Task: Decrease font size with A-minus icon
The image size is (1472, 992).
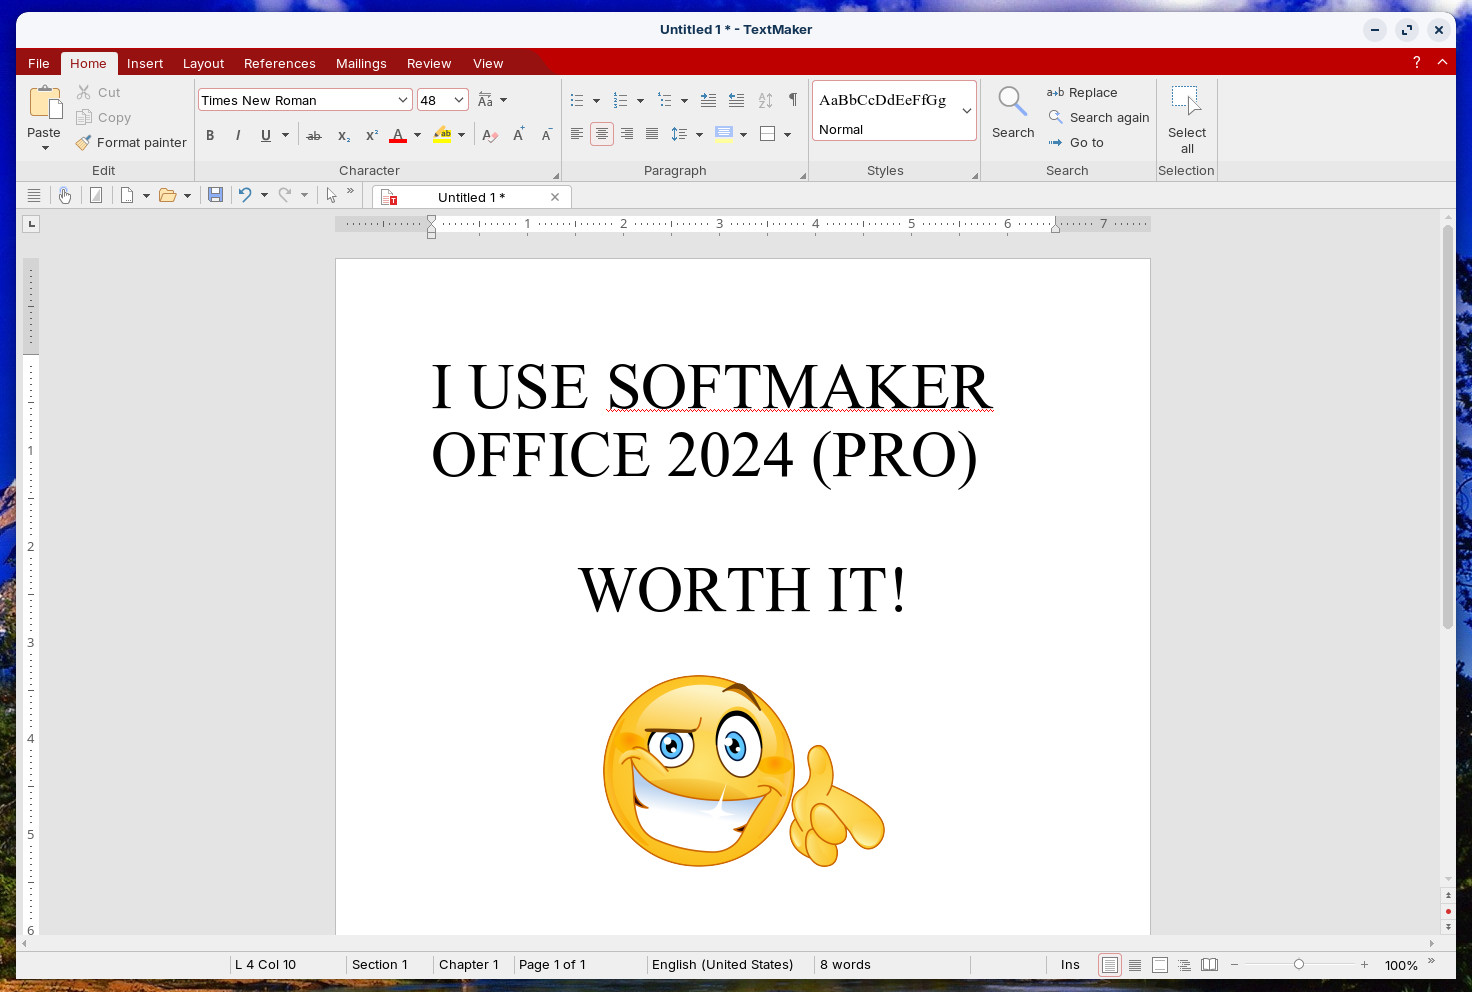Action: (546, 135)
